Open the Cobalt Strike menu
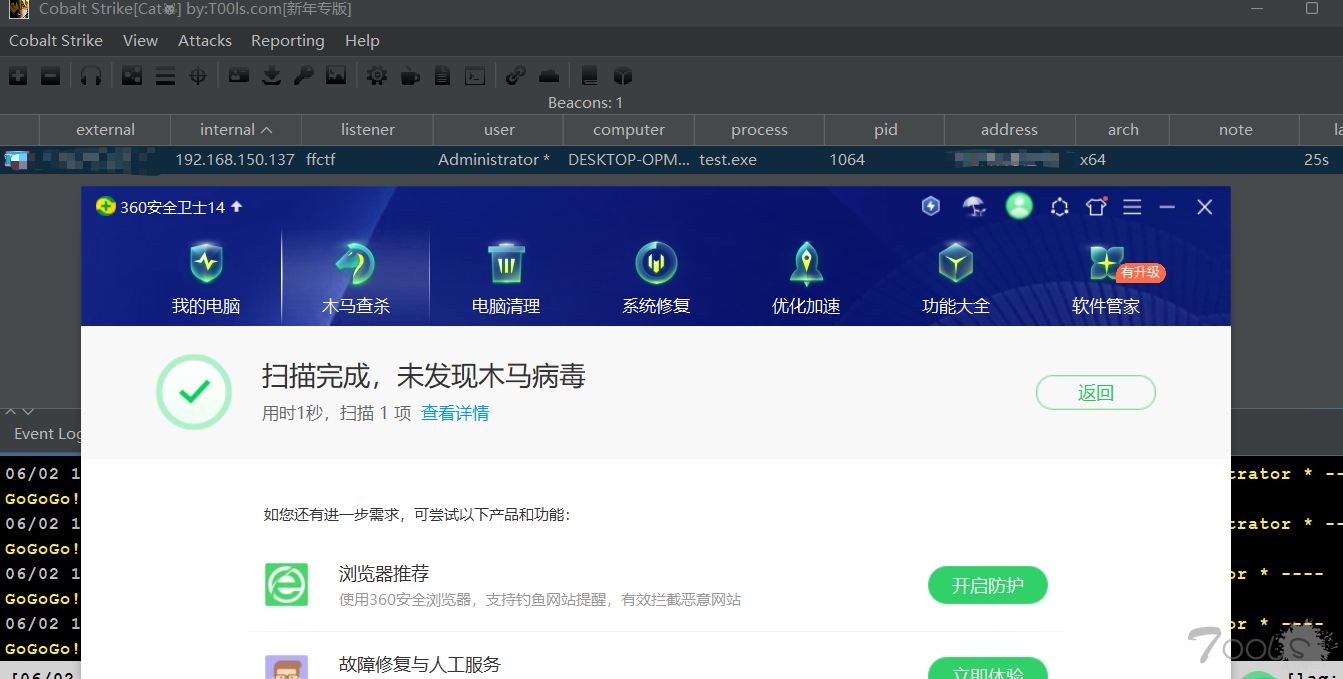The image size is (1343, 679). 56,41
